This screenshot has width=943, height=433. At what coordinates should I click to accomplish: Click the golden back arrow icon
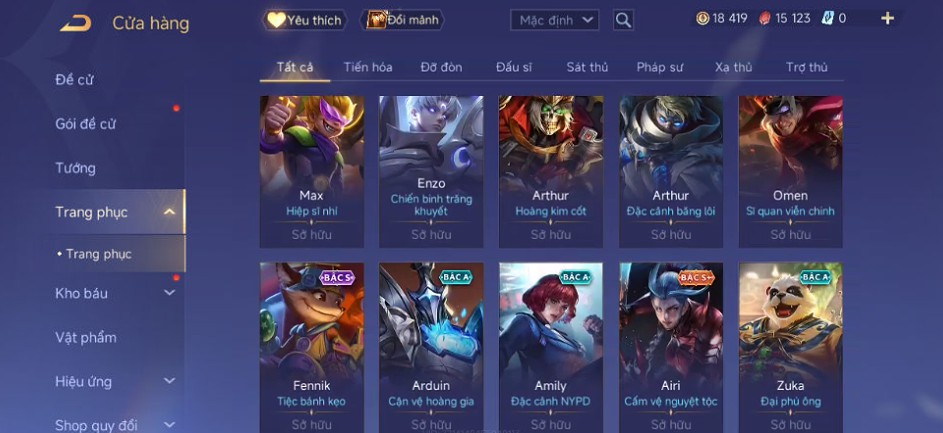76,23
